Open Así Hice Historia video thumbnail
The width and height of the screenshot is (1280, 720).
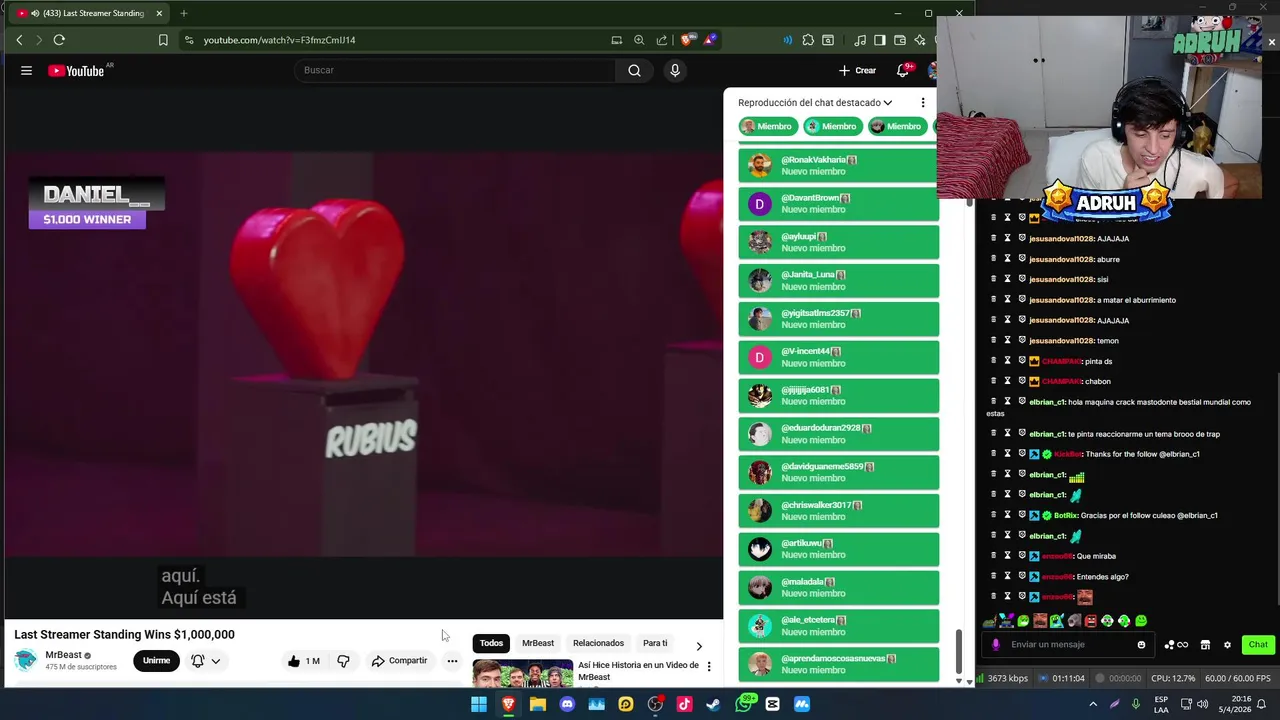pos(523,672)
